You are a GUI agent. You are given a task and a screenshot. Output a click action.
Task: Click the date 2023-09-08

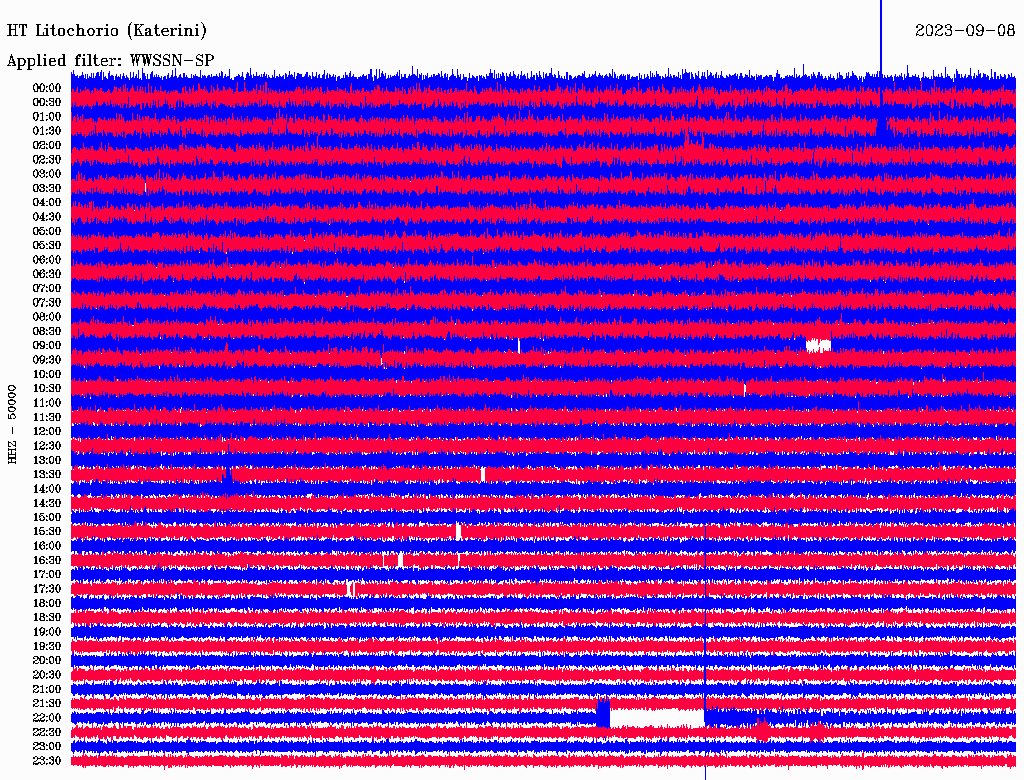(x=965, y=30)
